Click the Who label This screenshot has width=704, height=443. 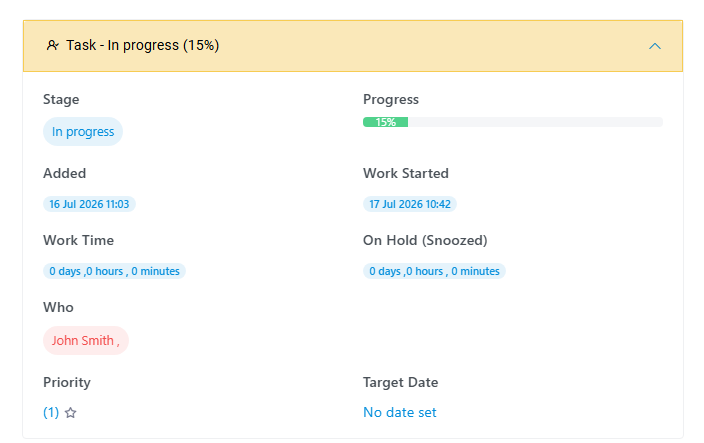coord(58,307)
